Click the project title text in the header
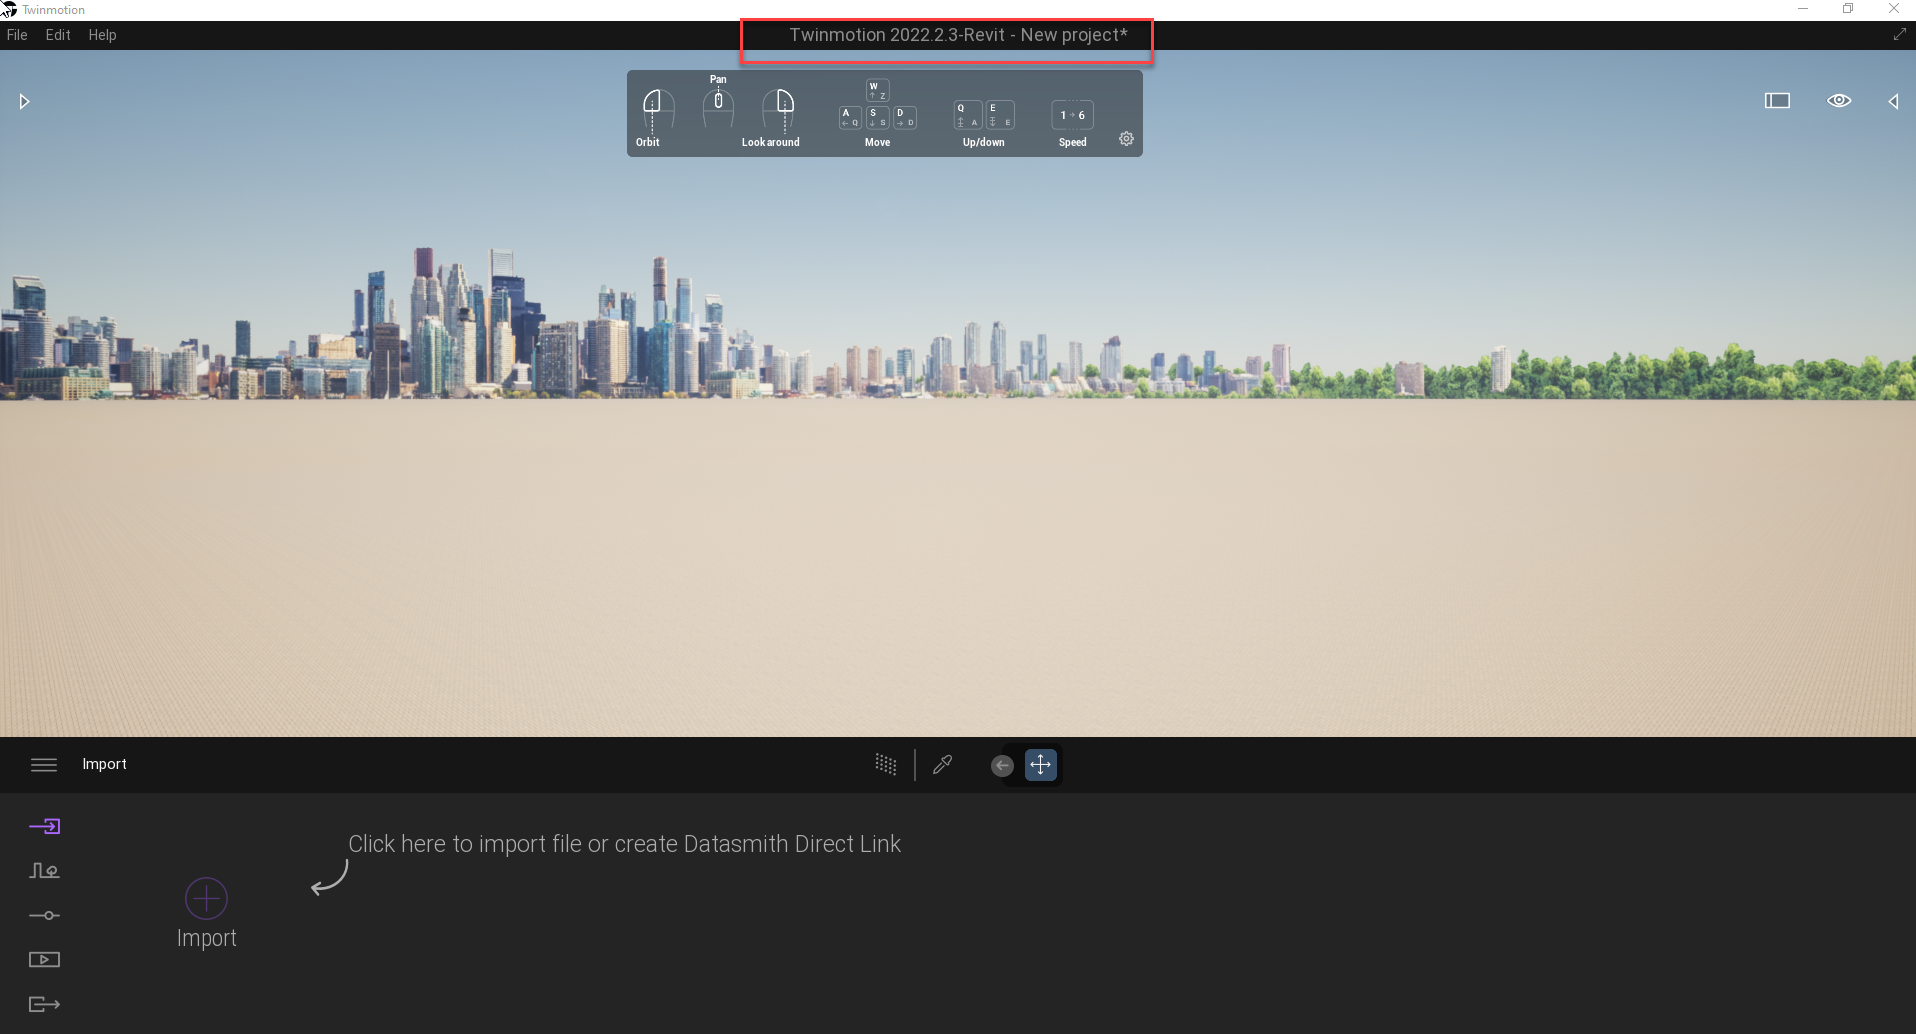 coord(958,35)
